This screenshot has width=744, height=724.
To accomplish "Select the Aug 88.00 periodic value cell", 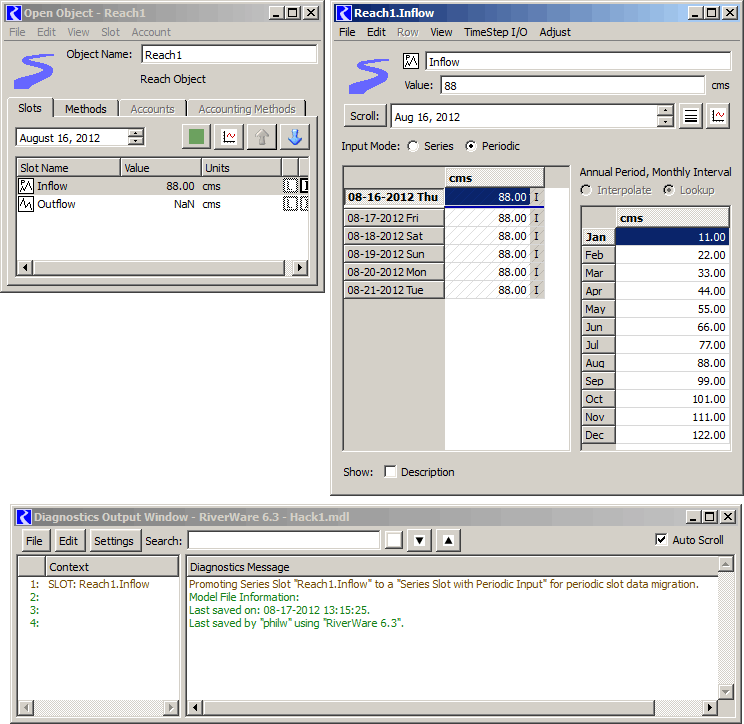I will coord(672,363).
